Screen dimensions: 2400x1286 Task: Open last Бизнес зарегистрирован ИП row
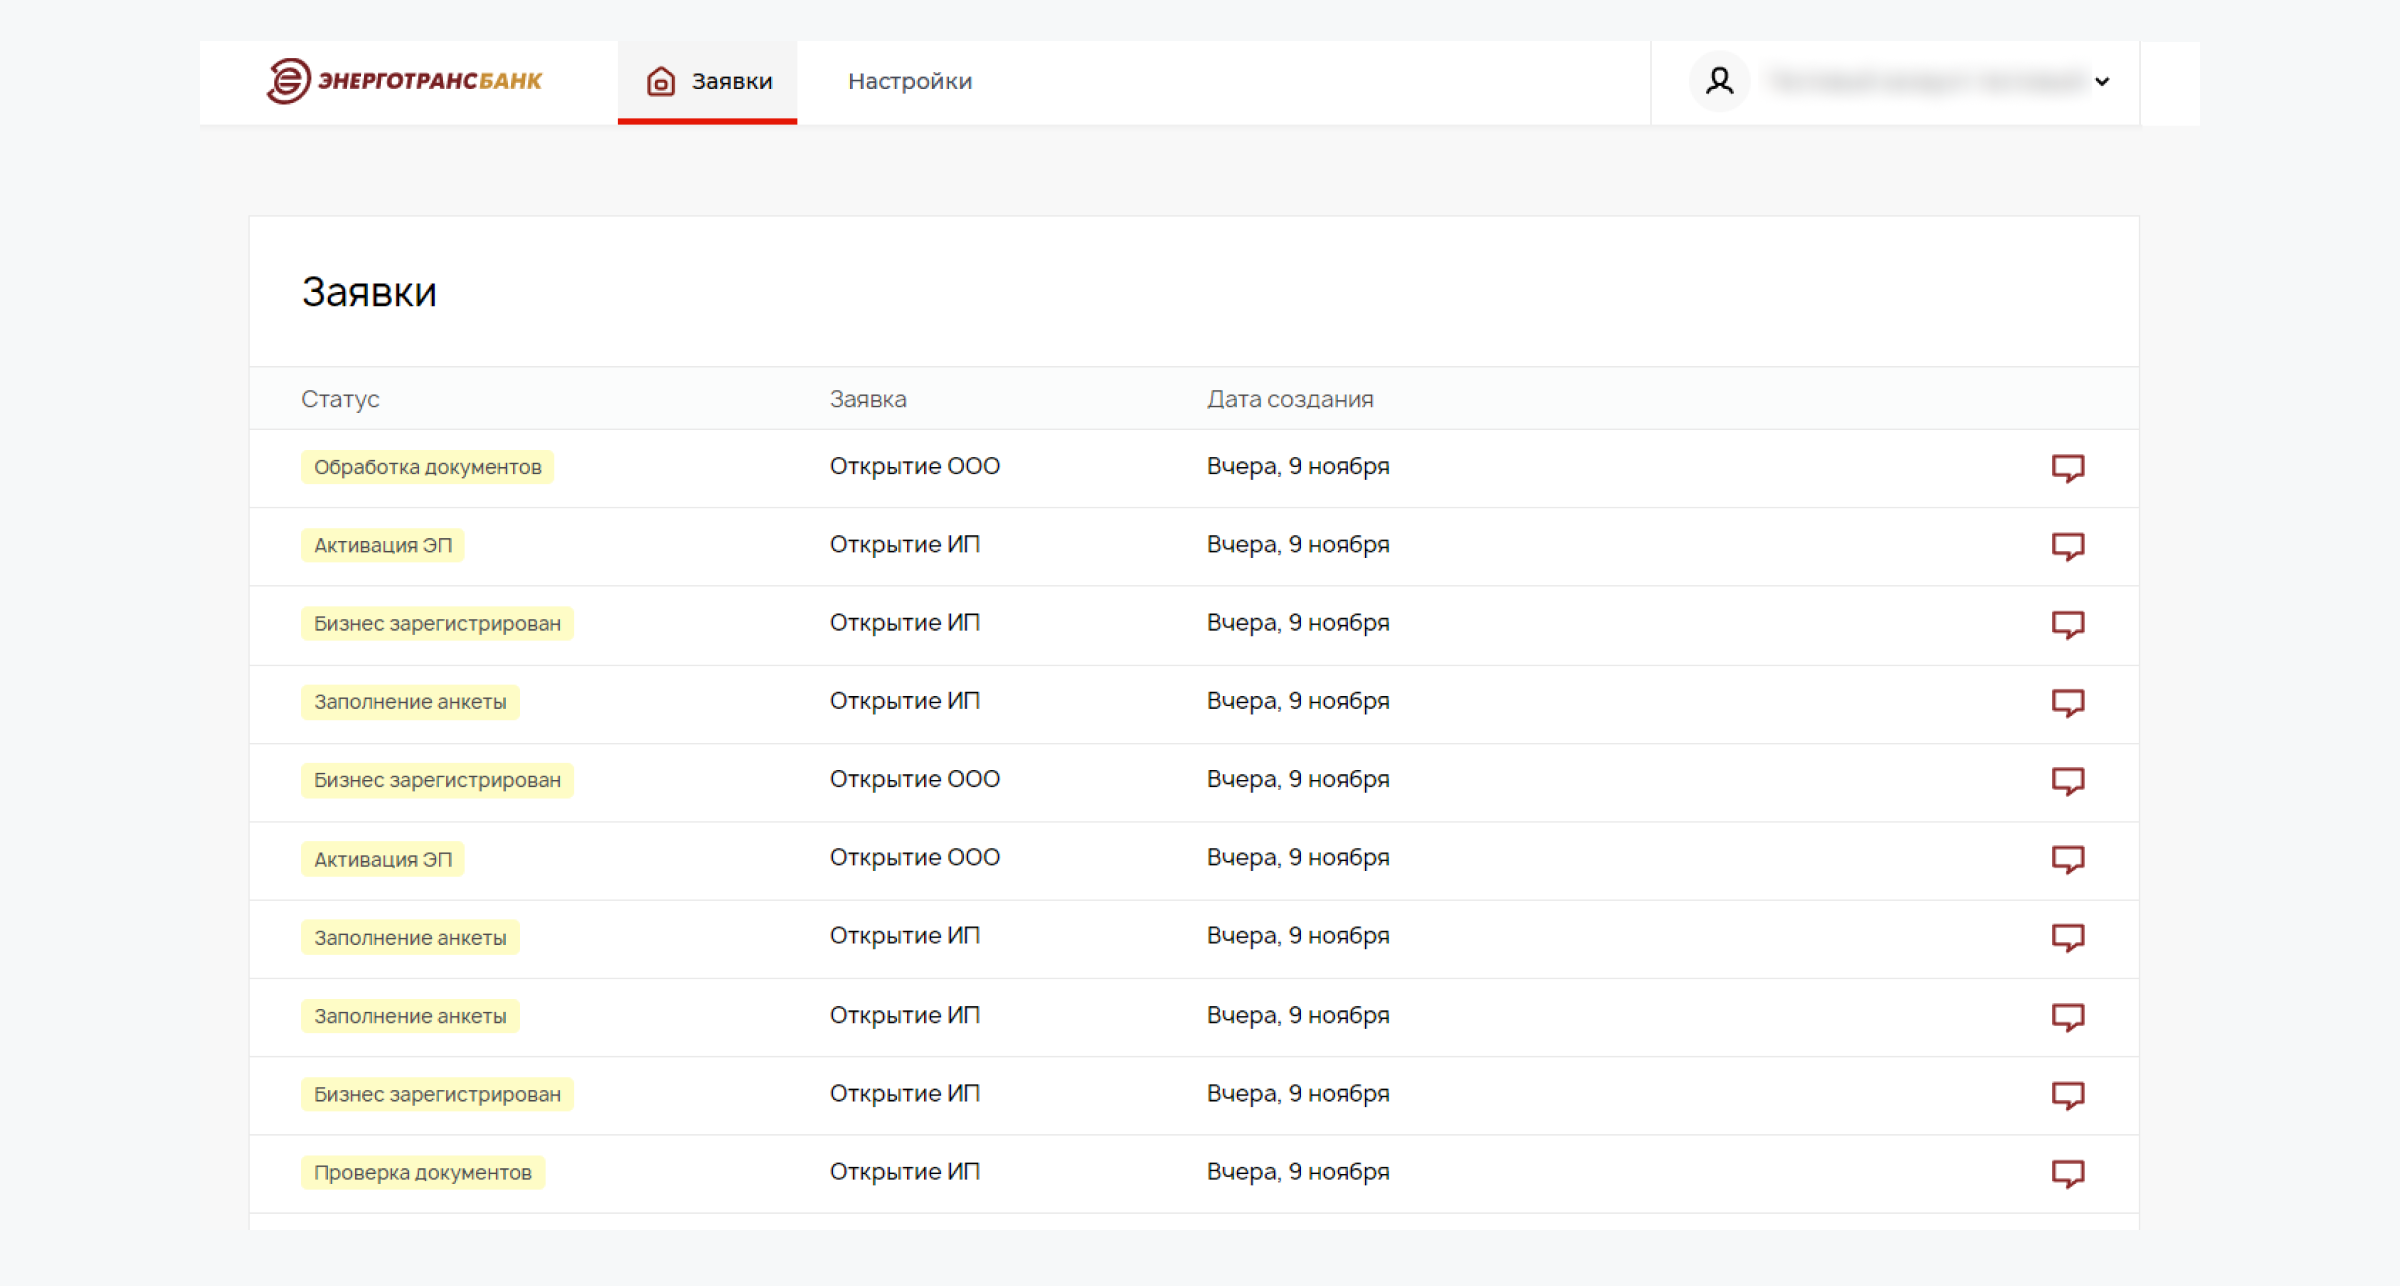tap(904, 1093)
